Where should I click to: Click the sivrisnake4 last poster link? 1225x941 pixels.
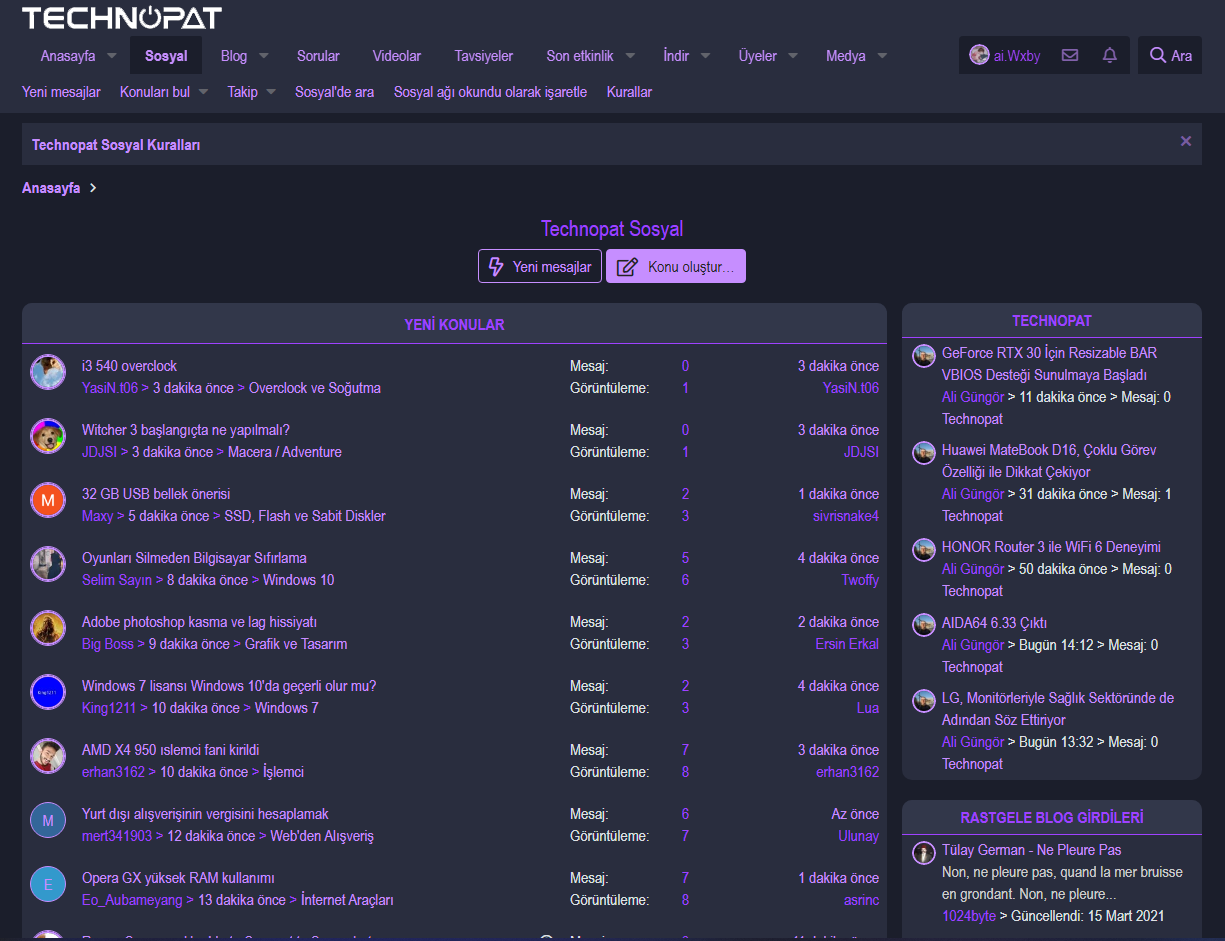pyautogui.click(x=846, y=516)
